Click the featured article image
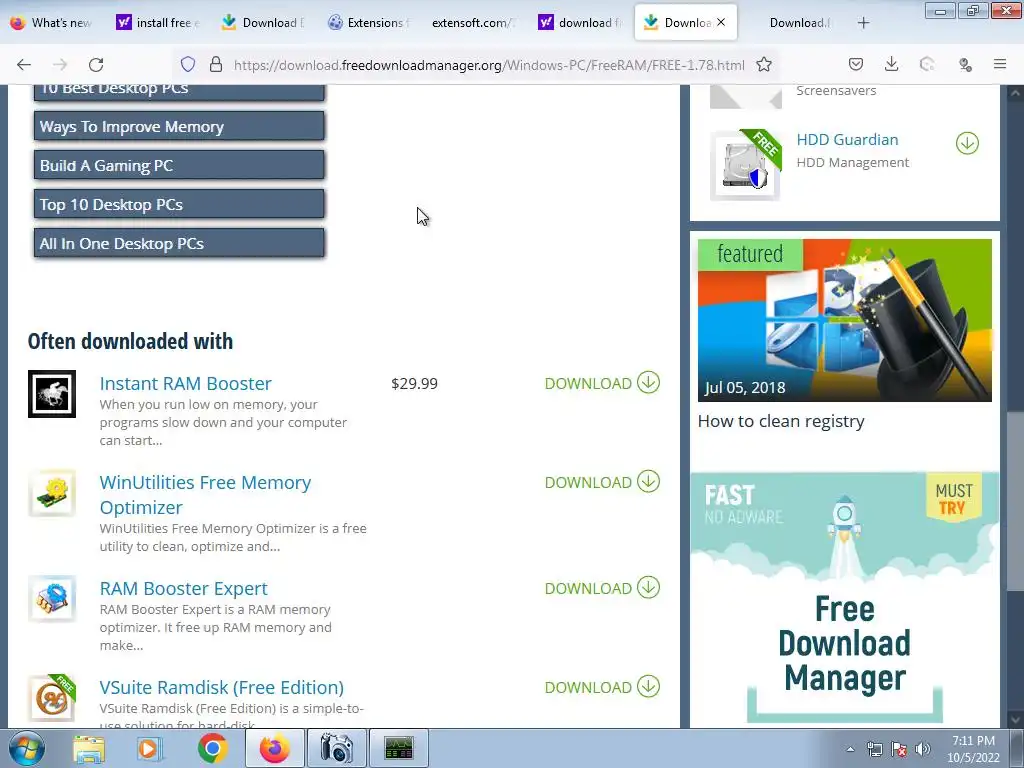Image resolution: width=1024 pixels, height=768 pixels. click(x=844, y=320)
